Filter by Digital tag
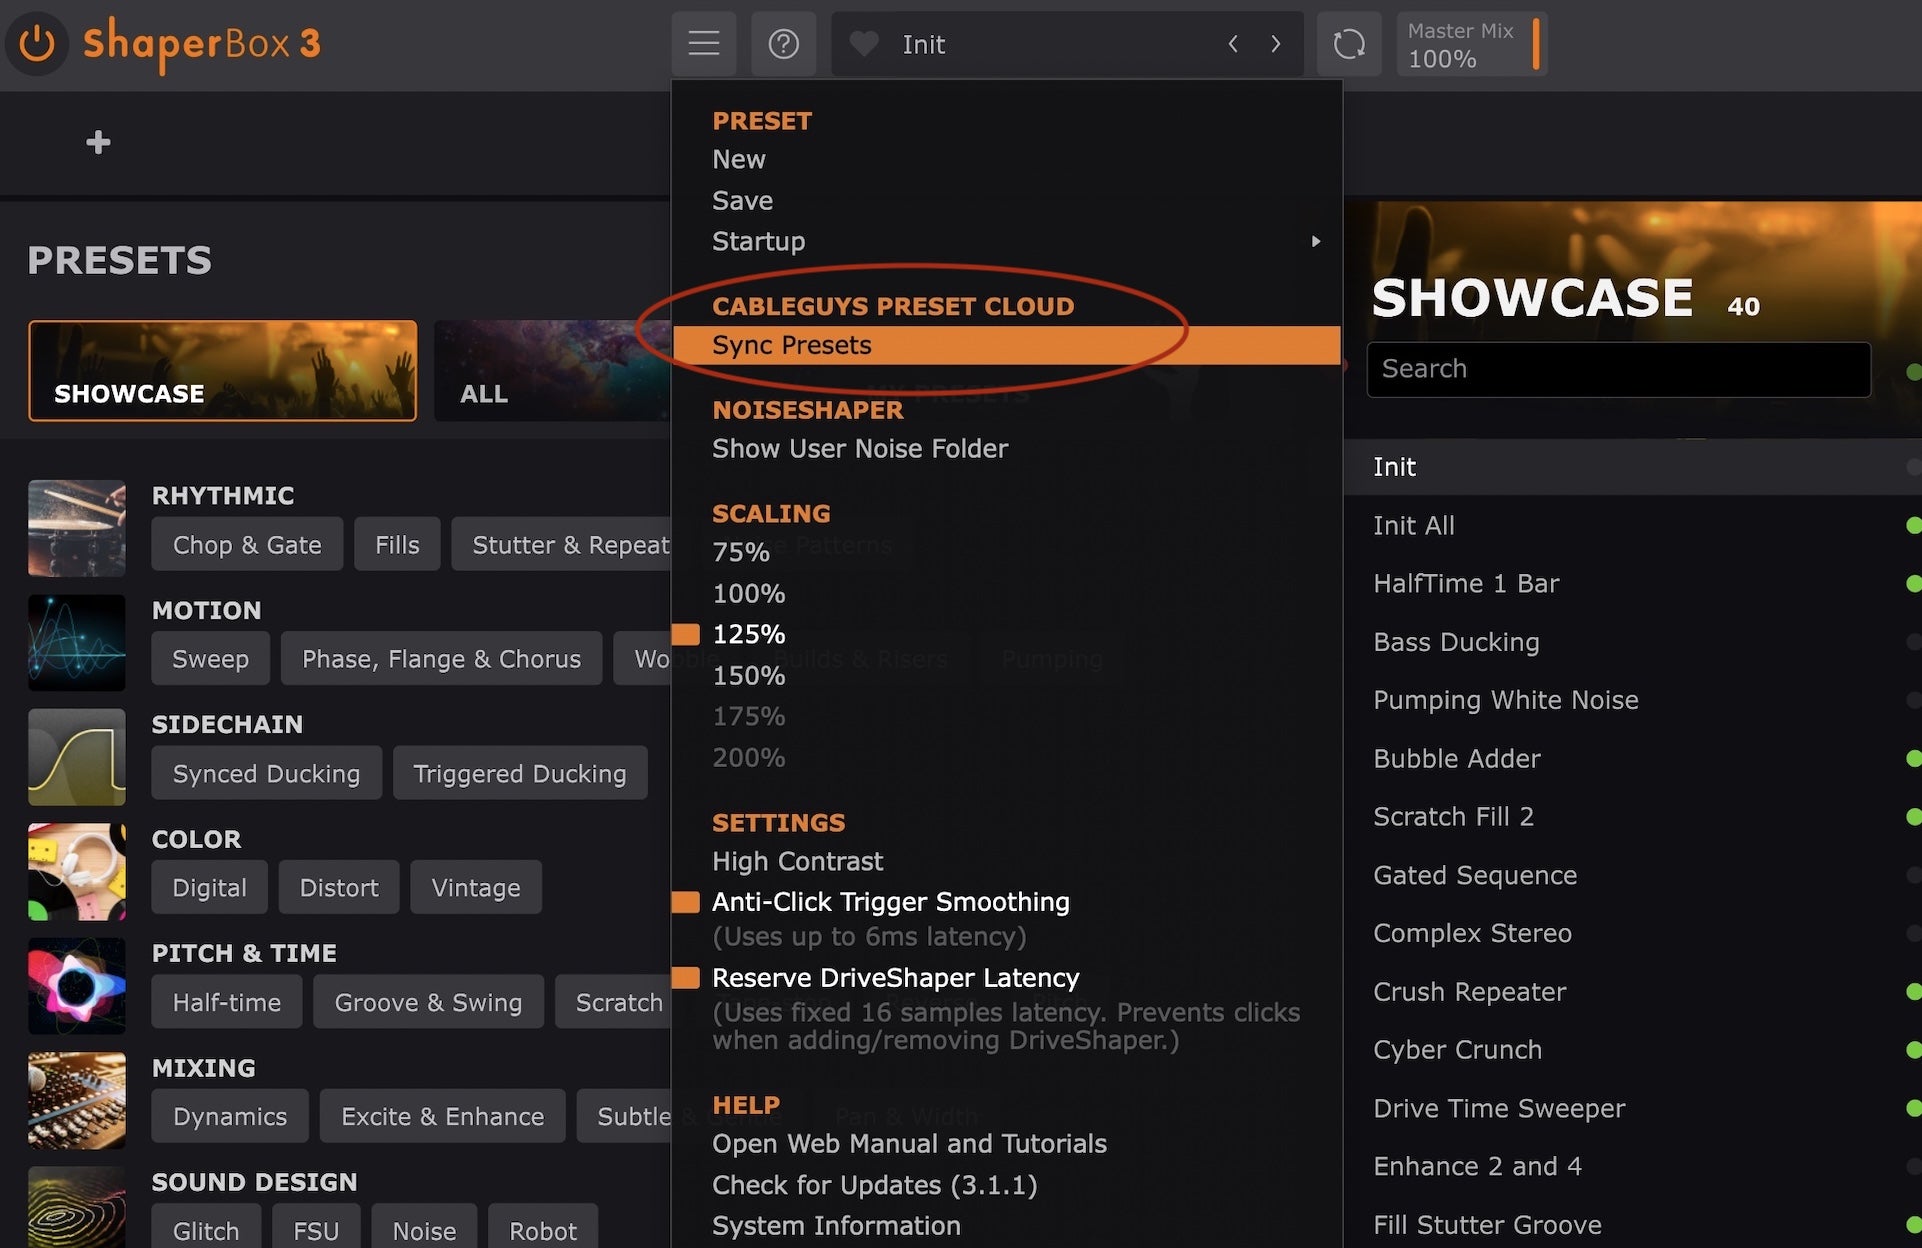This screenshot has width=1922, height=1248. click(x=209, y=887)
